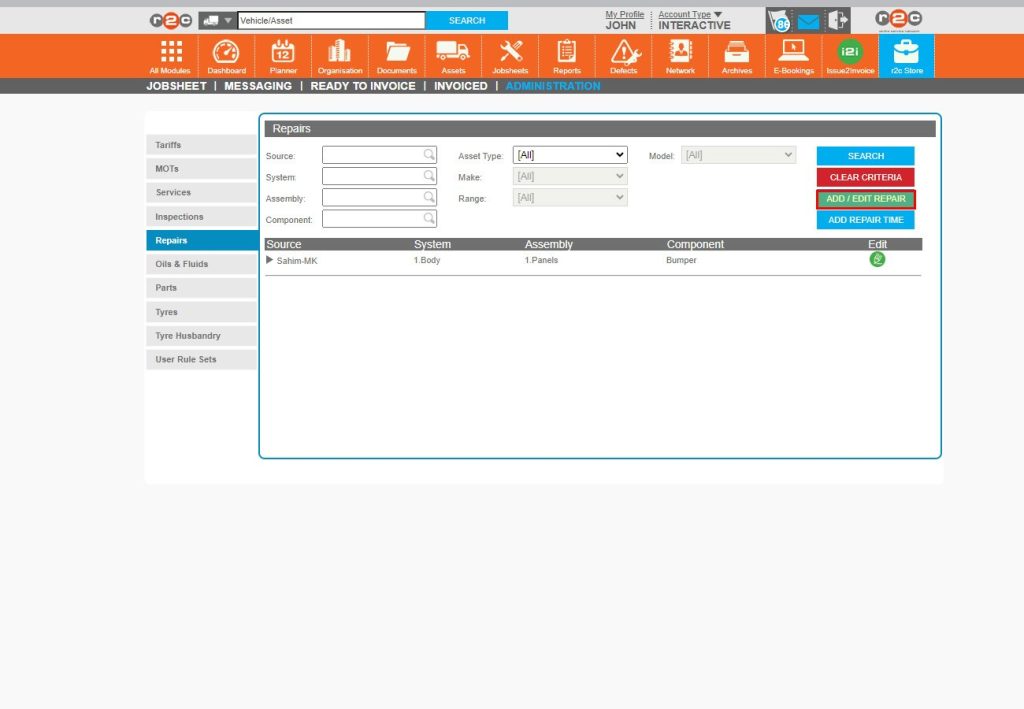Switch to the JOBSHEET tab
Image resolution: width=1024 pixels, height=709 pixels.
[x=176, y=86]
